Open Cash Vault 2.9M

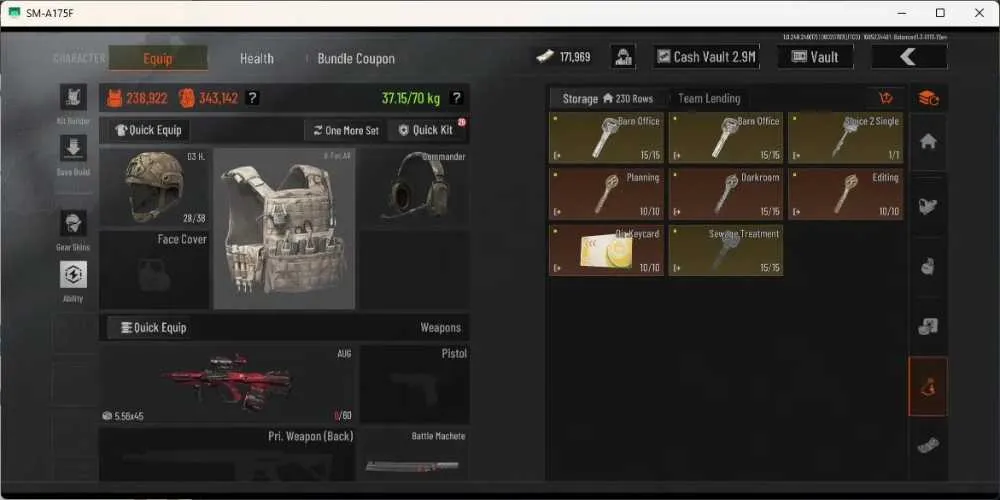click(x=707, y=57)
